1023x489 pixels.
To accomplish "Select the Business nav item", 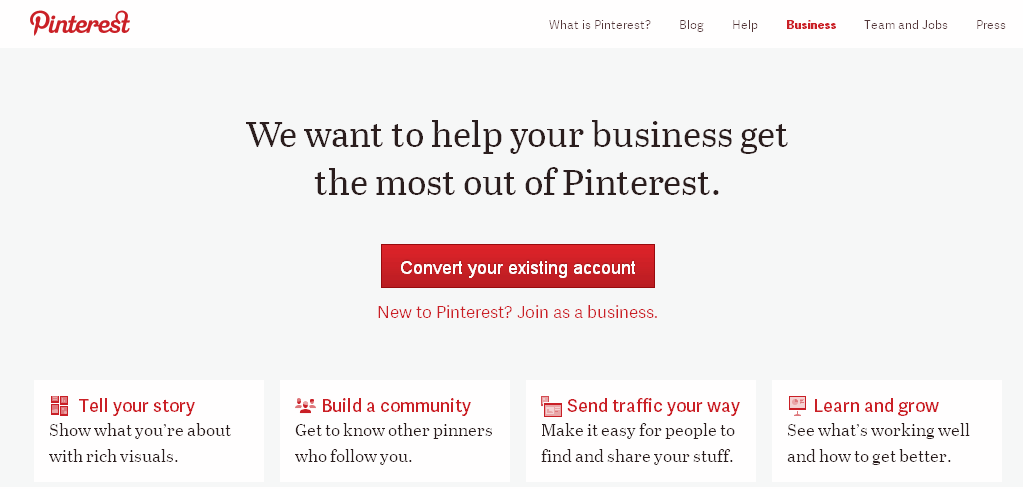I will (x=811, y=25).
